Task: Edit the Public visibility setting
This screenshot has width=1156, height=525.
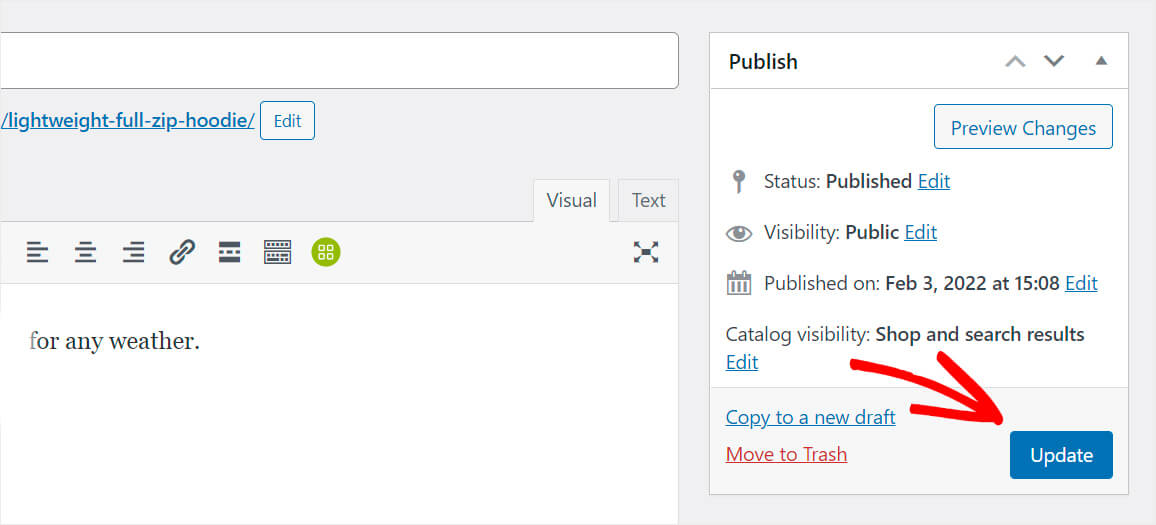Action: click(920, 232)
